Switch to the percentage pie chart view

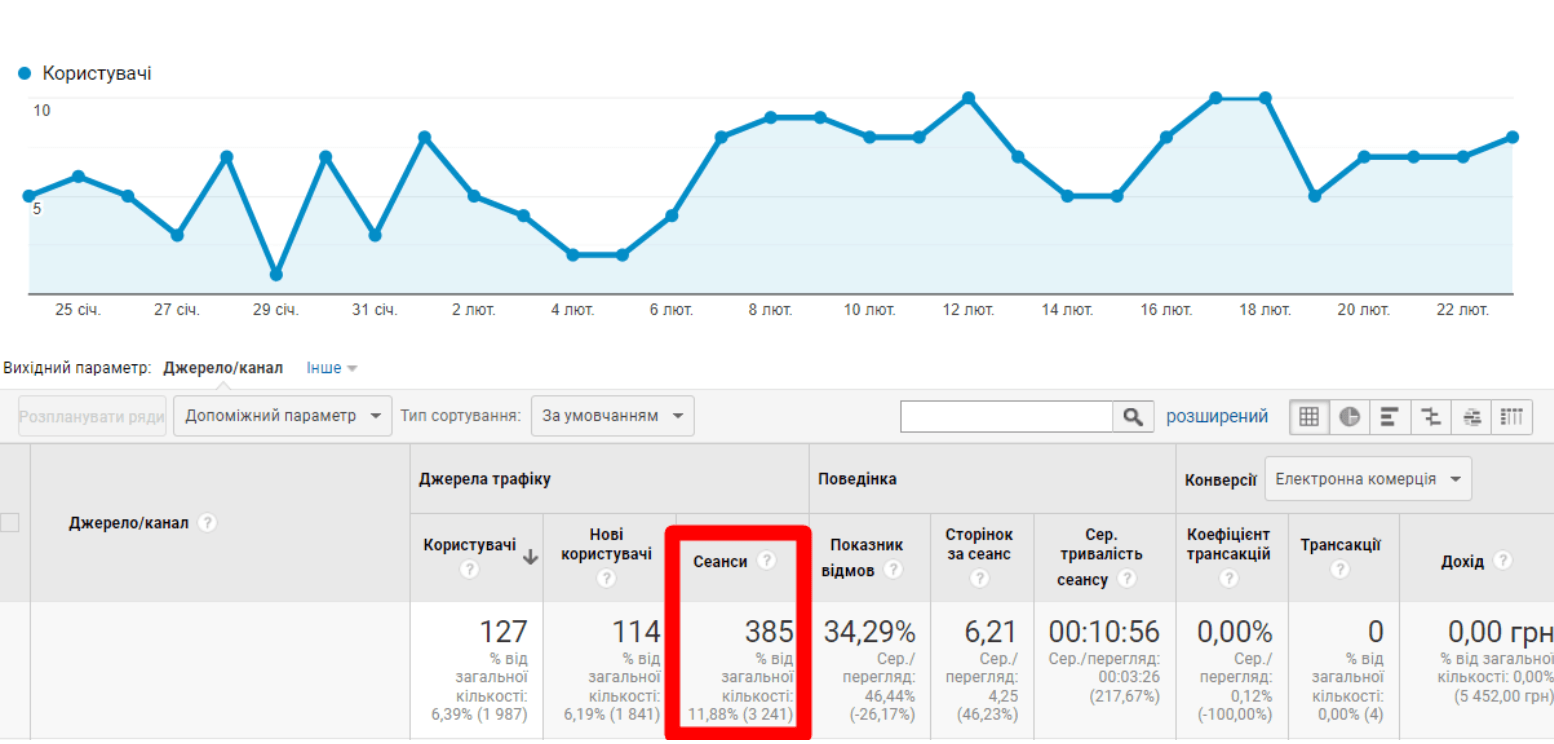(1350, 417)
